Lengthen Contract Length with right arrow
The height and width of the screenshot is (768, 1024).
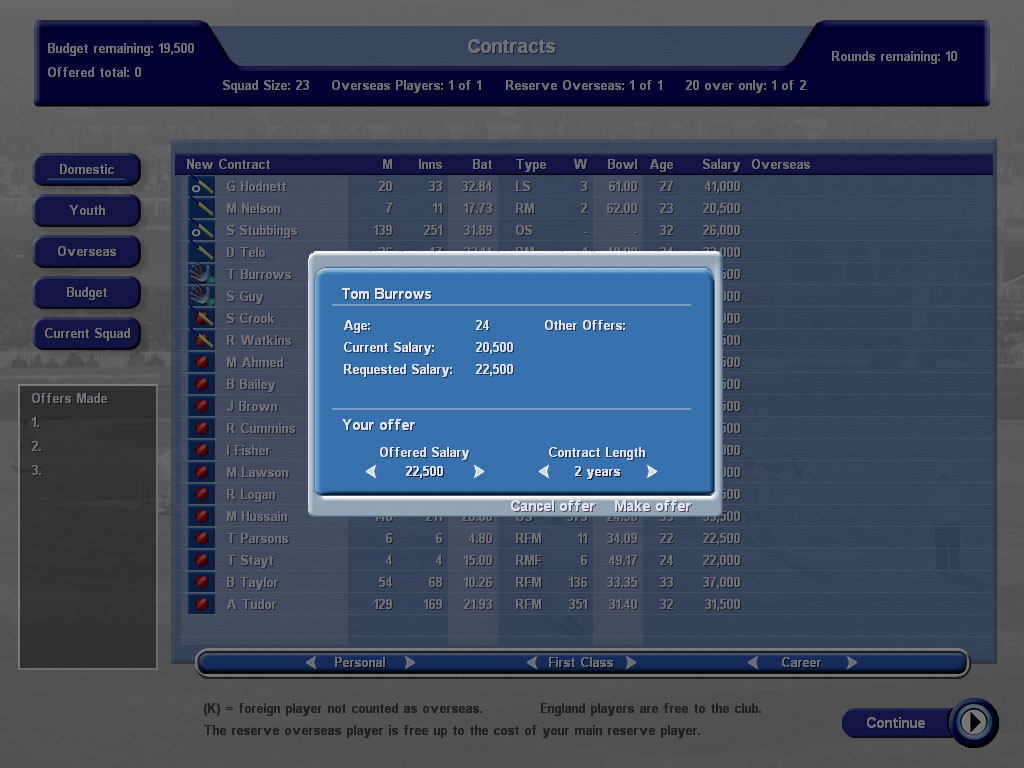tap(652, 472)
